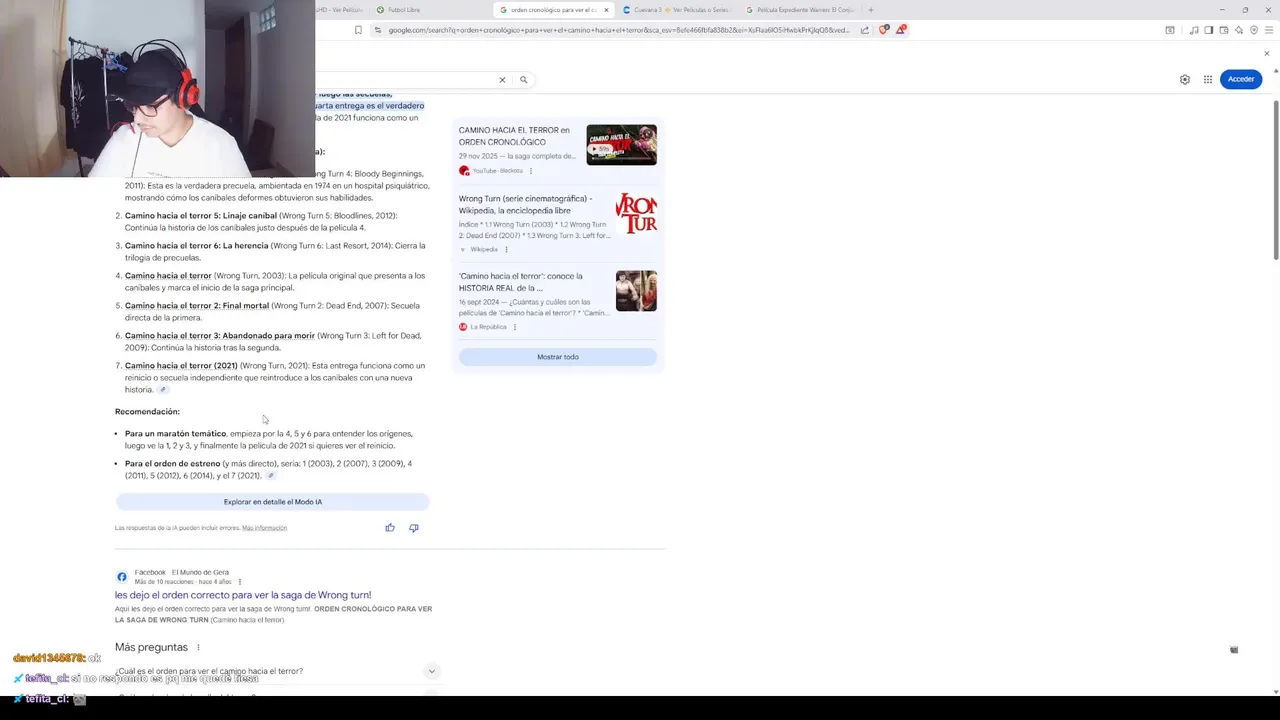This screenshot has height=720, width=1280.
Task: Like the AI answer with thumbs up
Action: (390, 528)
